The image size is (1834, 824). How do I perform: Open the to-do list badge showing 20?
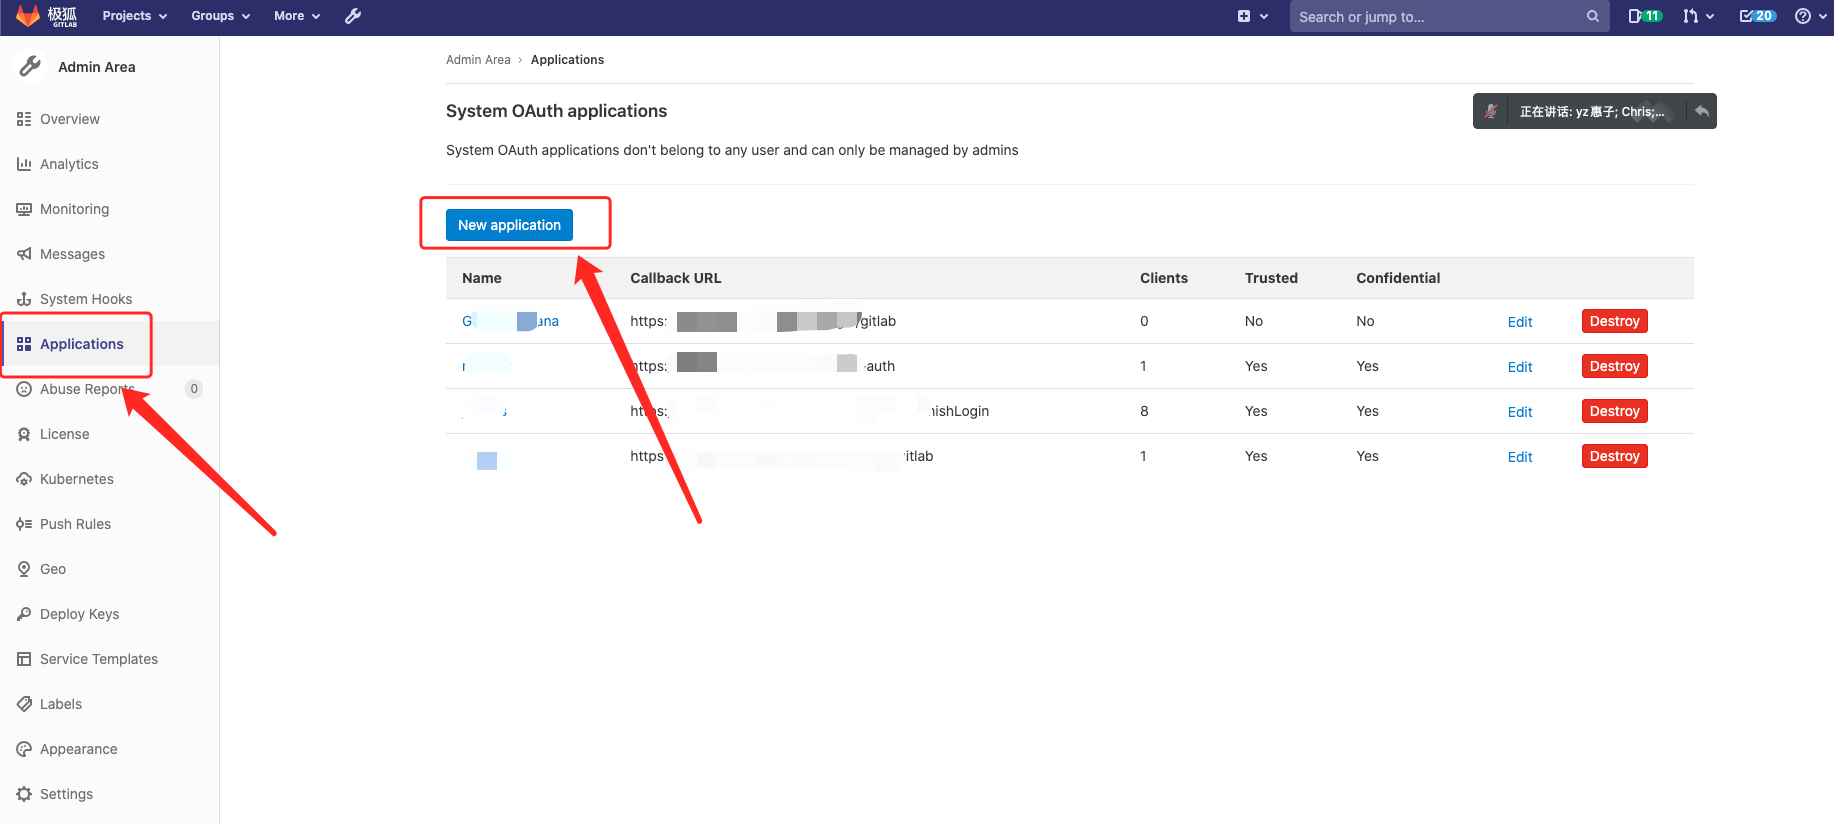[1757, 16]
